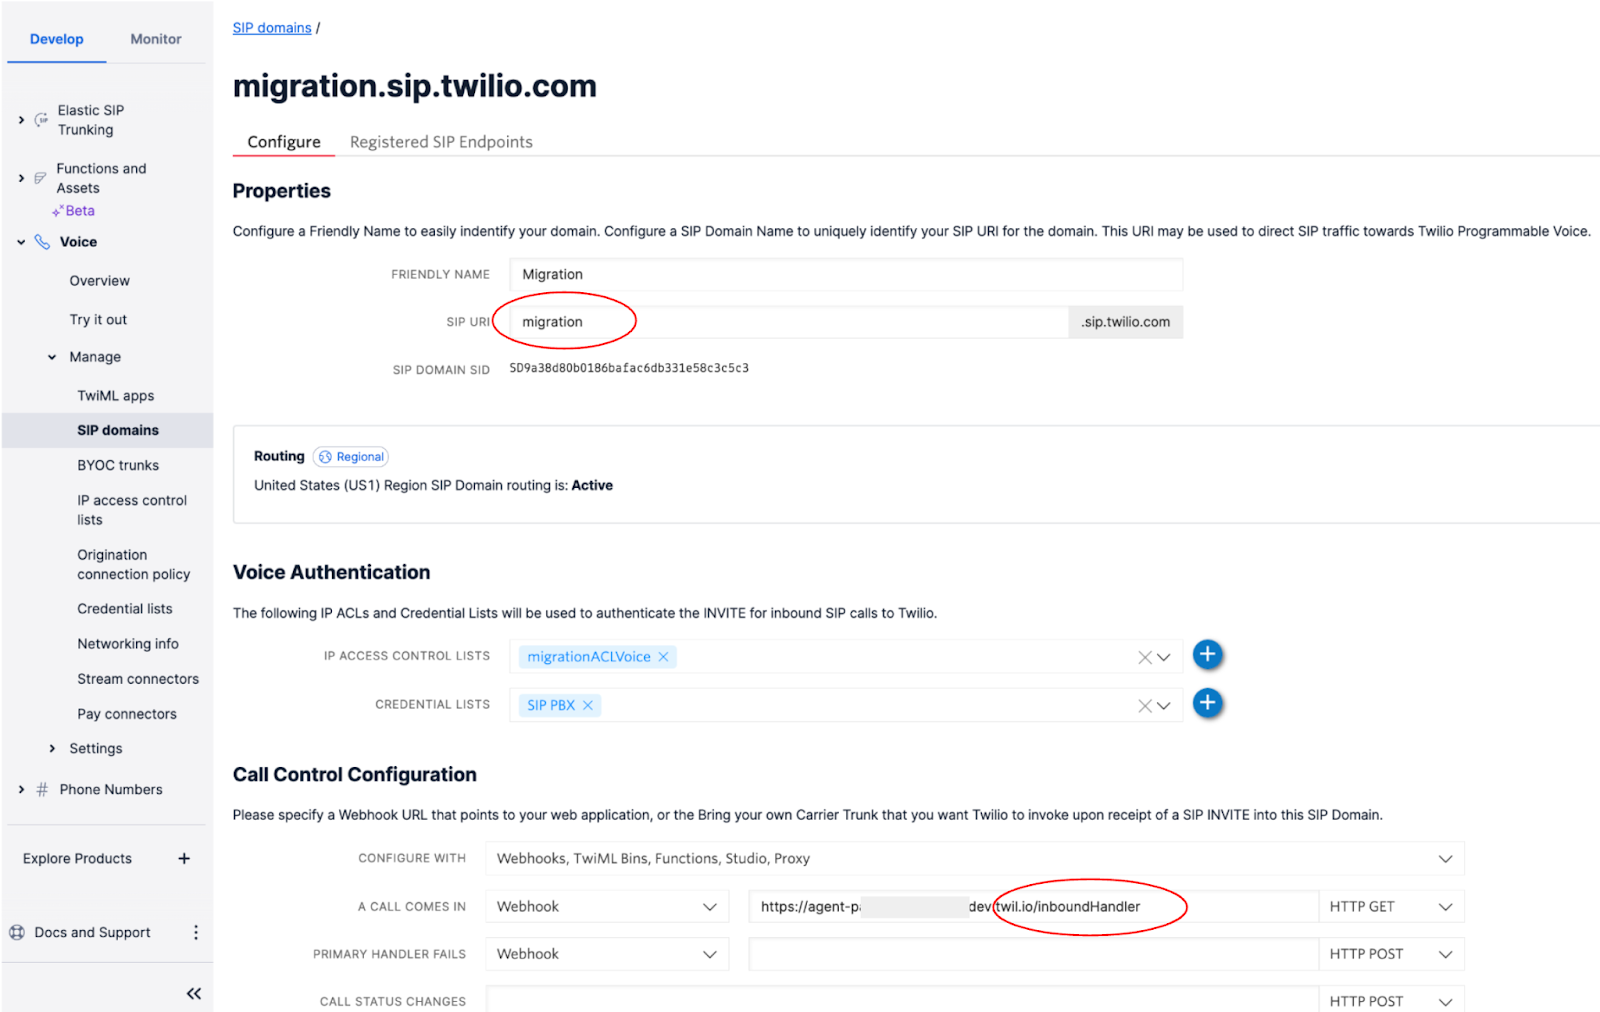
Task: Open credential lists dropdown arrow
Action: coord(1163,706)
